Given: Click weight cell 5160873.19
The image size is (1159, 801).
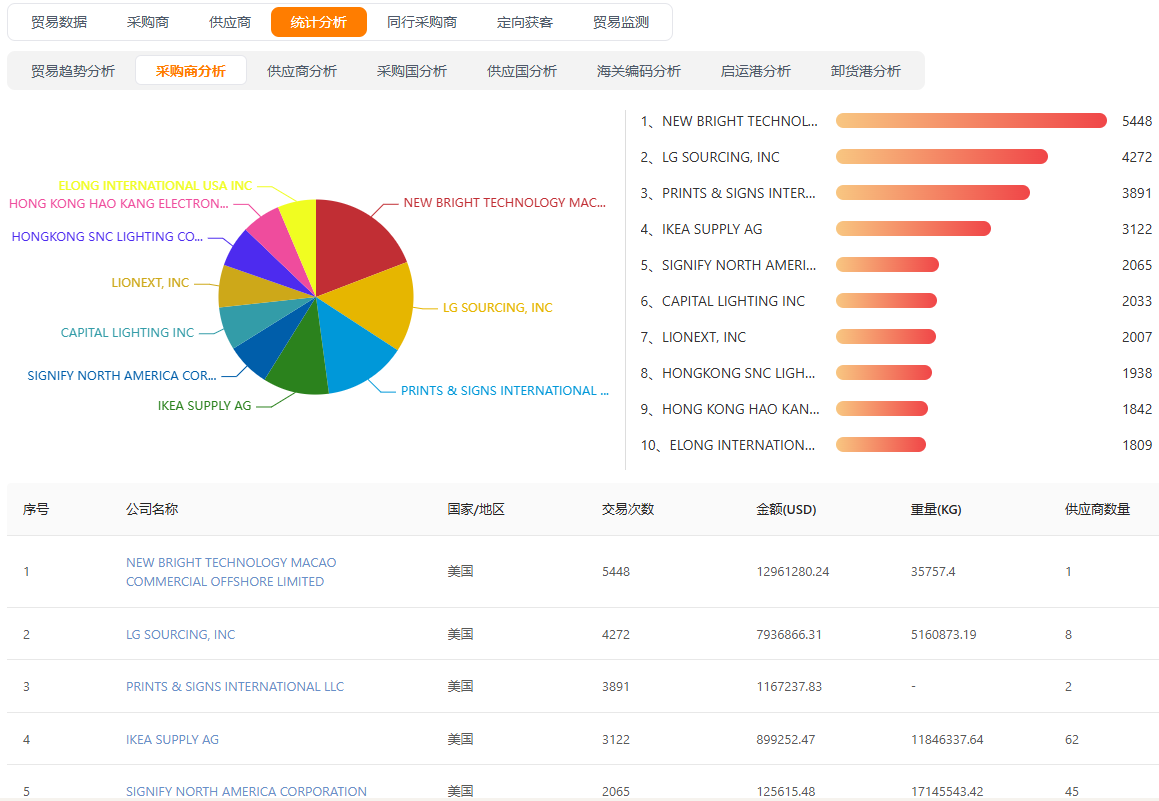Looking at the screenshot, I should click(x=943, y=634).
